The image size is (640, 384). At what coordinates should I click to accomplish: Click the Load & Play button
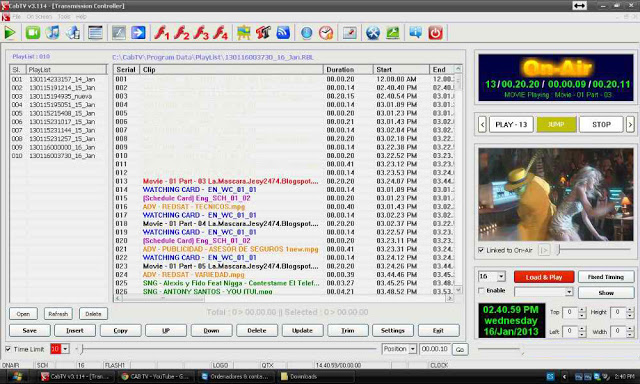544,277
